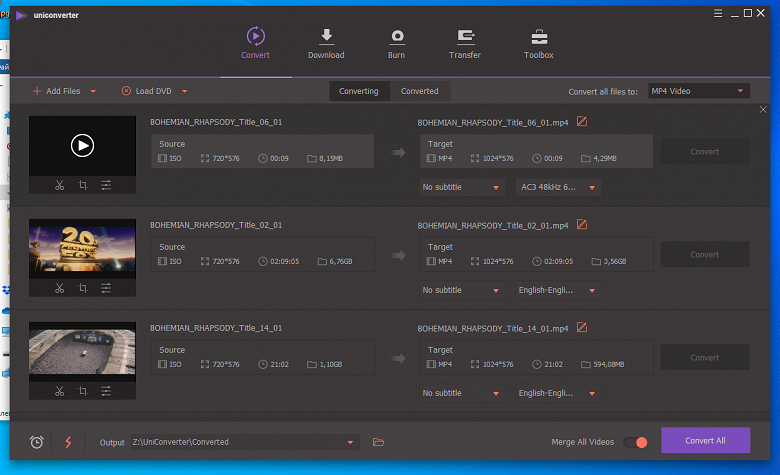The height and width of the screenshot is (475, 780).
Task: Select the Title_14_01 stadium thumbnail
Action: click(x=83, y=352)
